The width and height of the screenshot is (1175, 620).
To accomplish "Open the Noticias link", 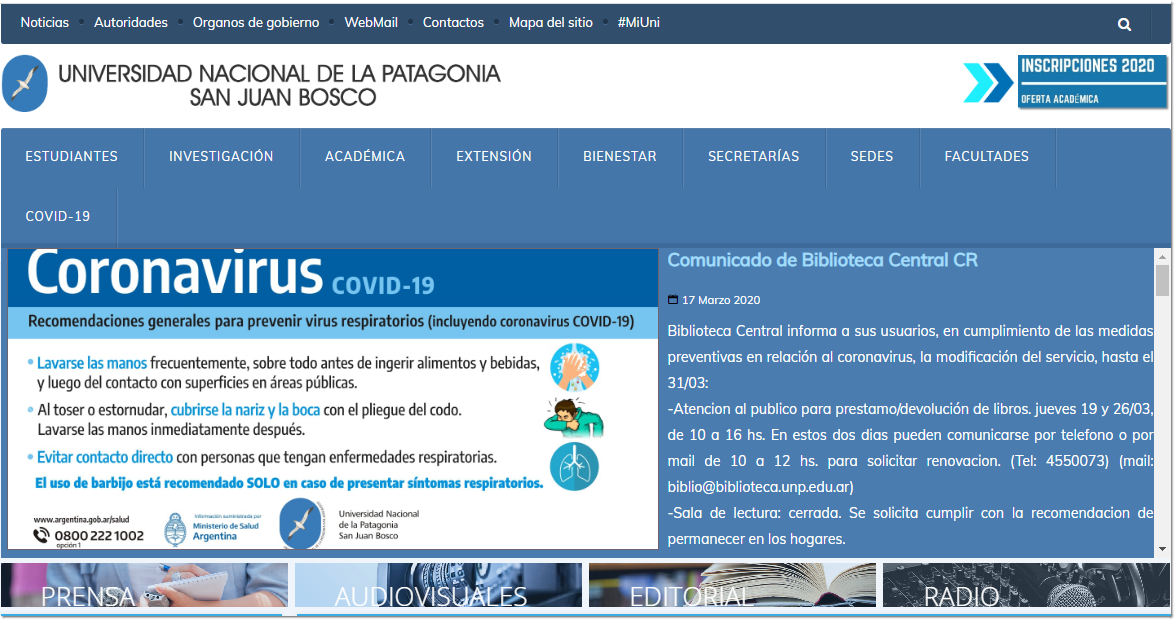I will (45, 22).
